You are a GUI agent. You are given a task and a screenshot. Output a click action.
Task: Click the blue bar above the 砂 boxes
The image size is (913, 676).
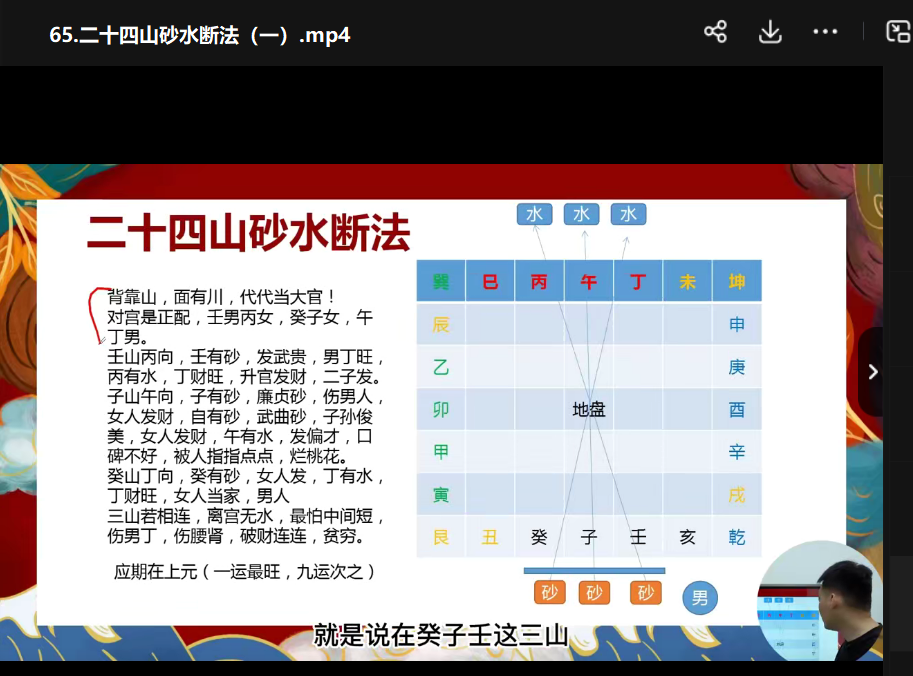pyautogui.click(x=594, y=571)
